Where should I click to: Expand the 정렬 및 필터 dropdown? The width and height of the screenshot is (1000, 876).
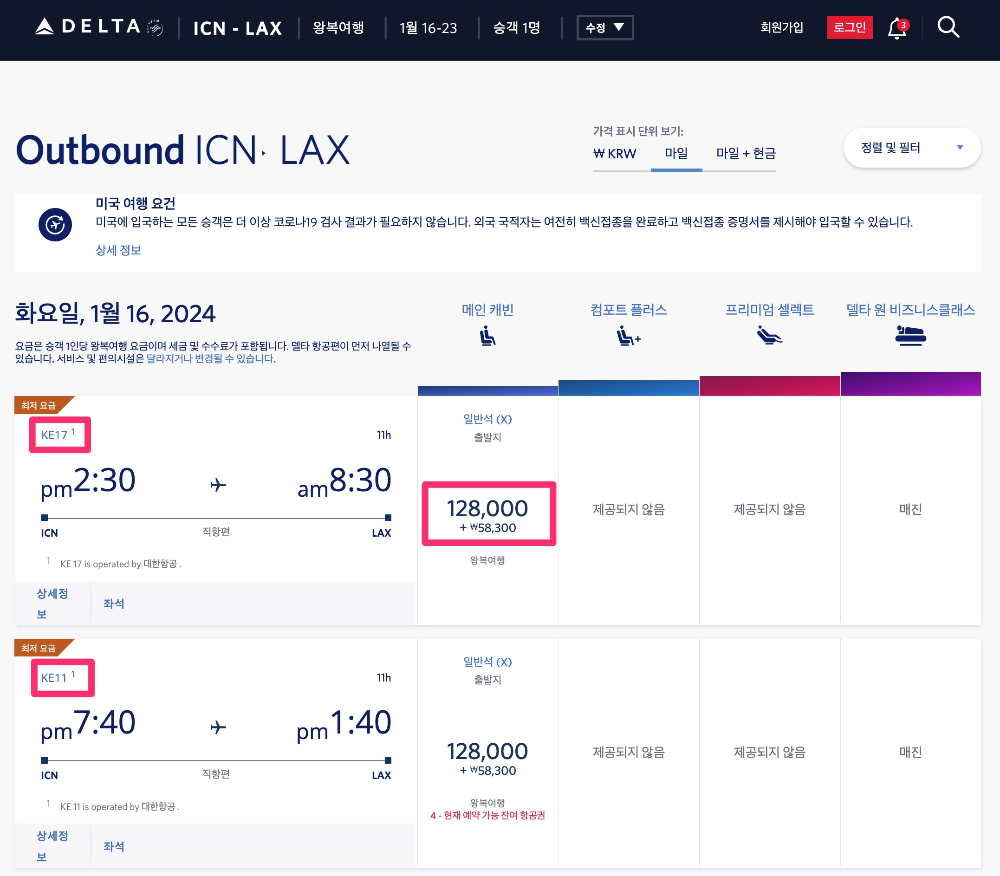click(911, 148)
